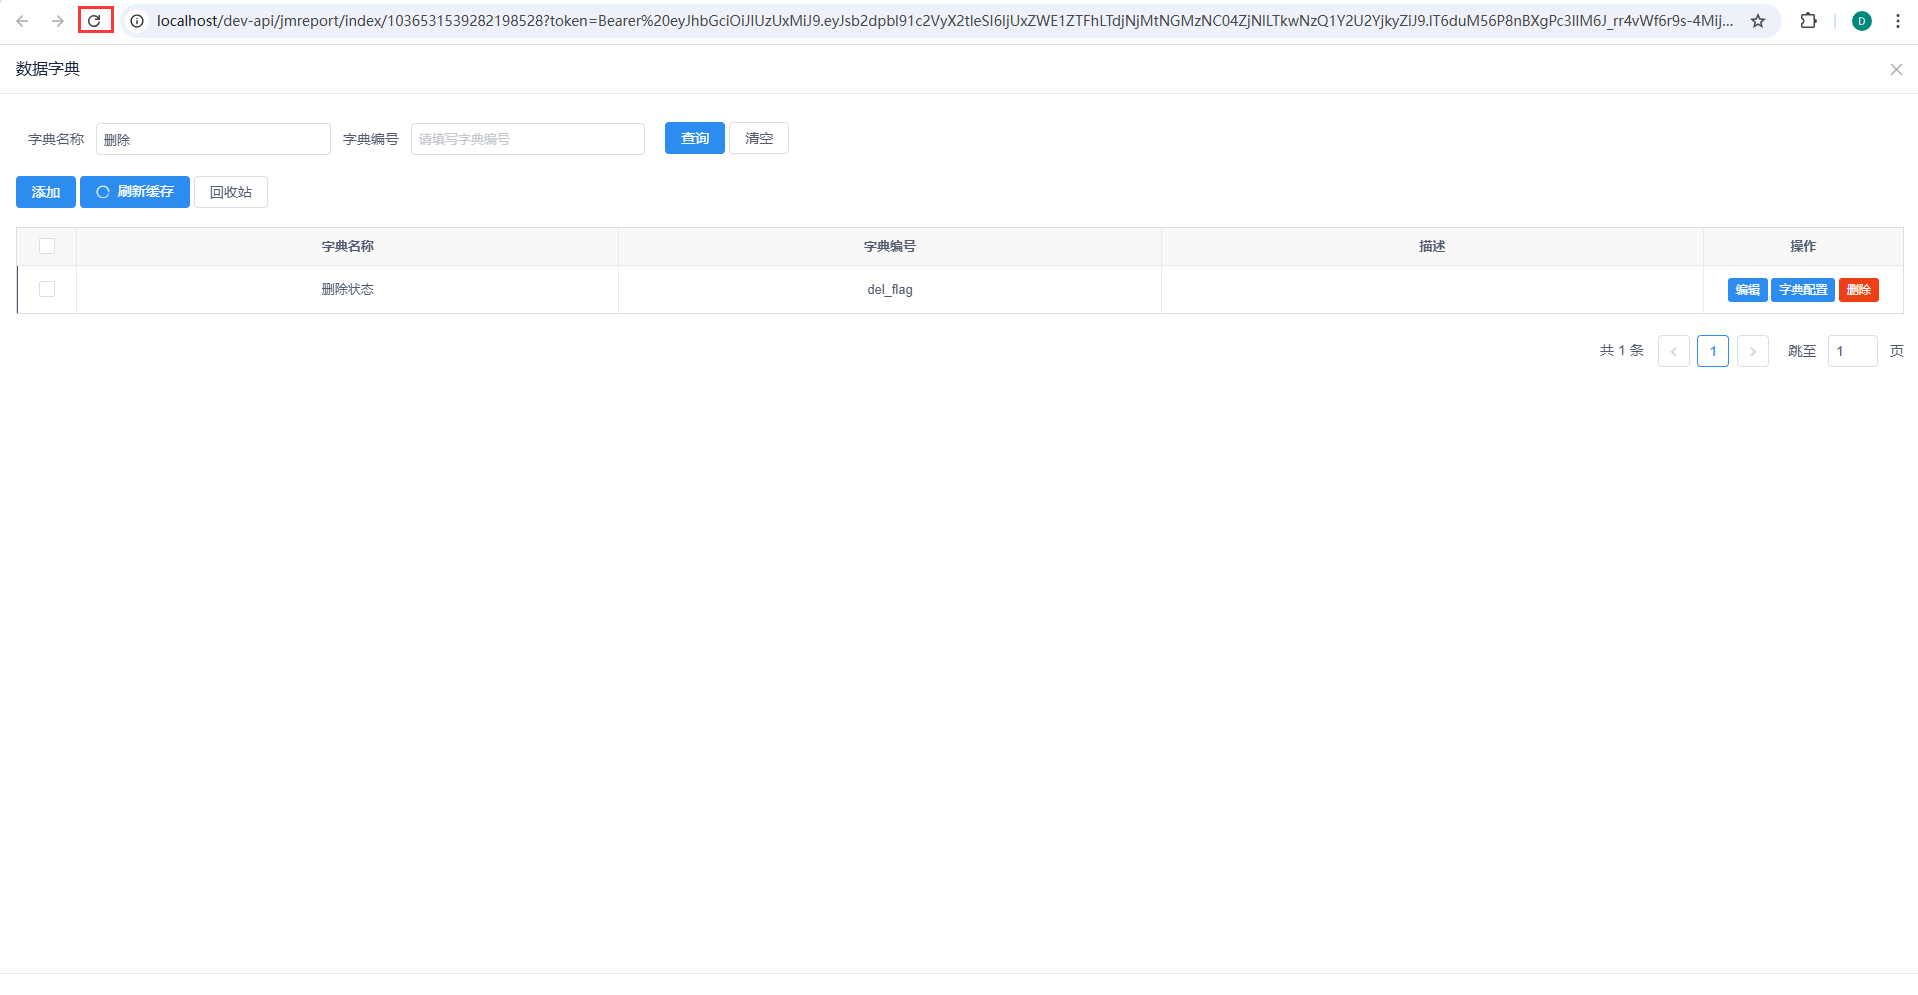Viewport: 1918px width, 995px height.
Task: Open the browser extensions puzzle icon
Action: (x=1808, y=21)
